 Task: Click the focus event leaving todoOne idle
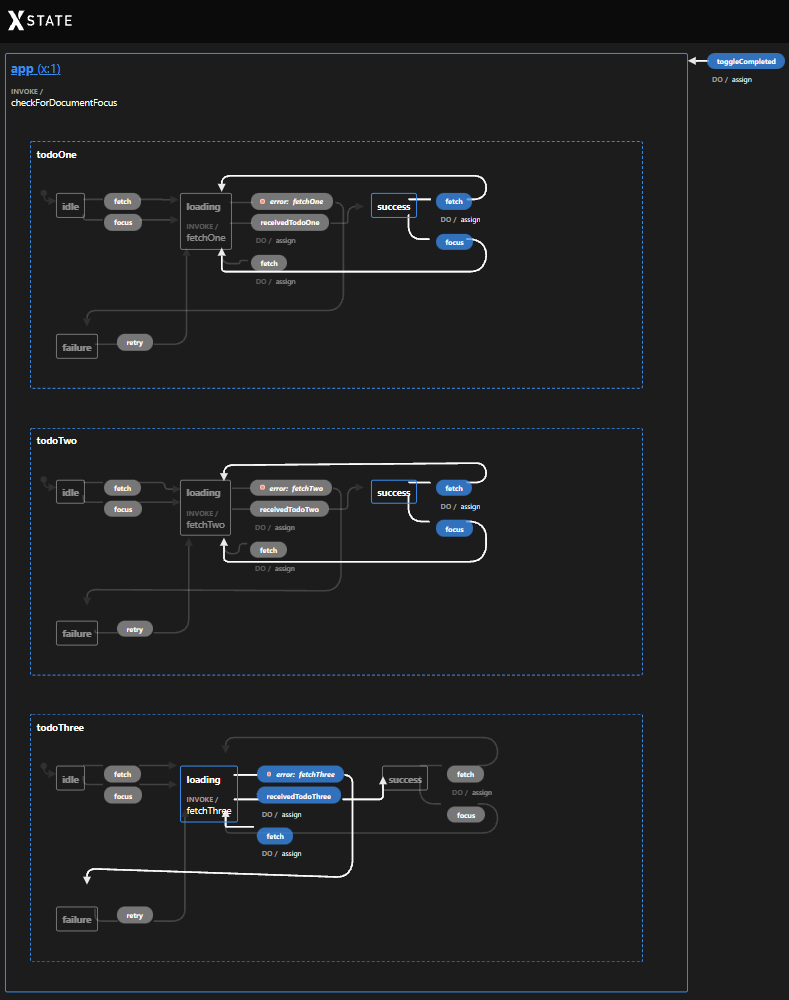coord(122,222)
